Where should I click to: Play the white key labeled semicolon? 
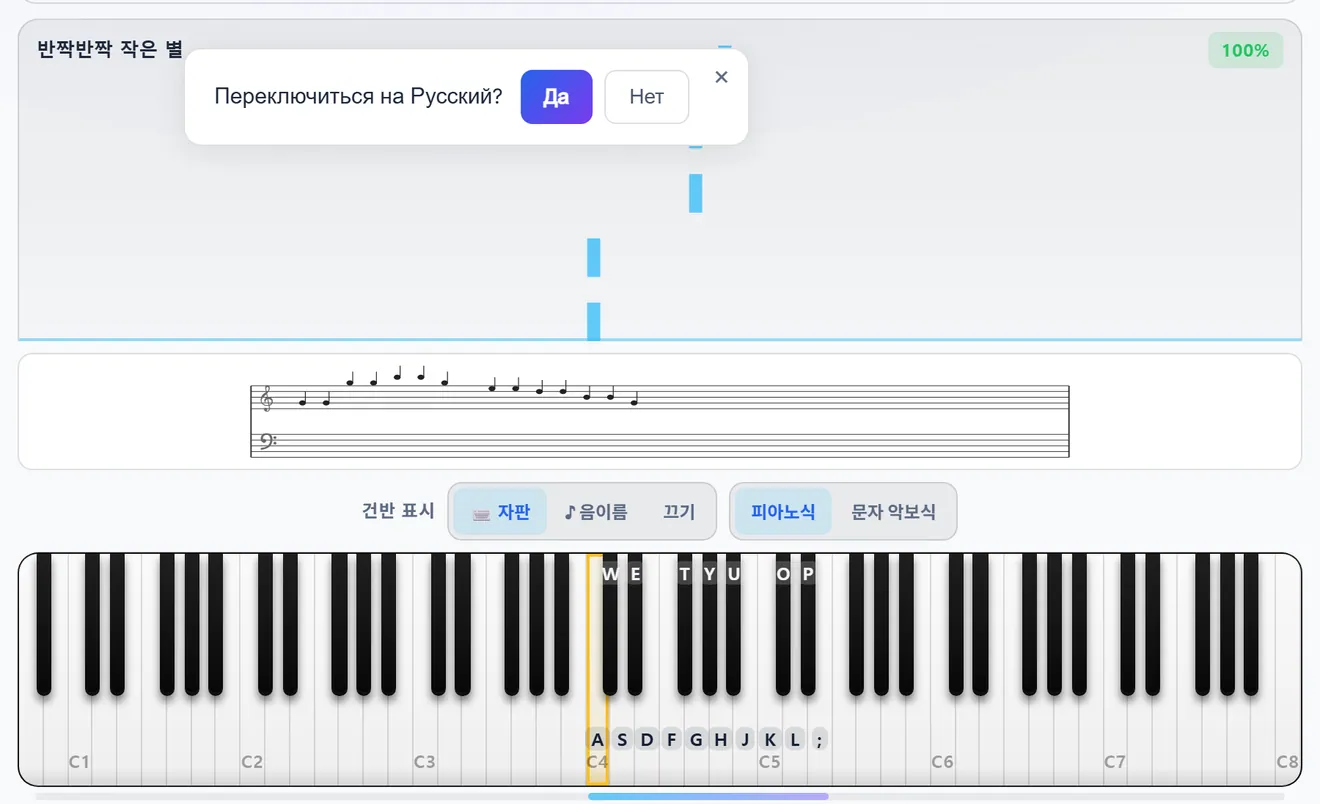coord(819,740)
